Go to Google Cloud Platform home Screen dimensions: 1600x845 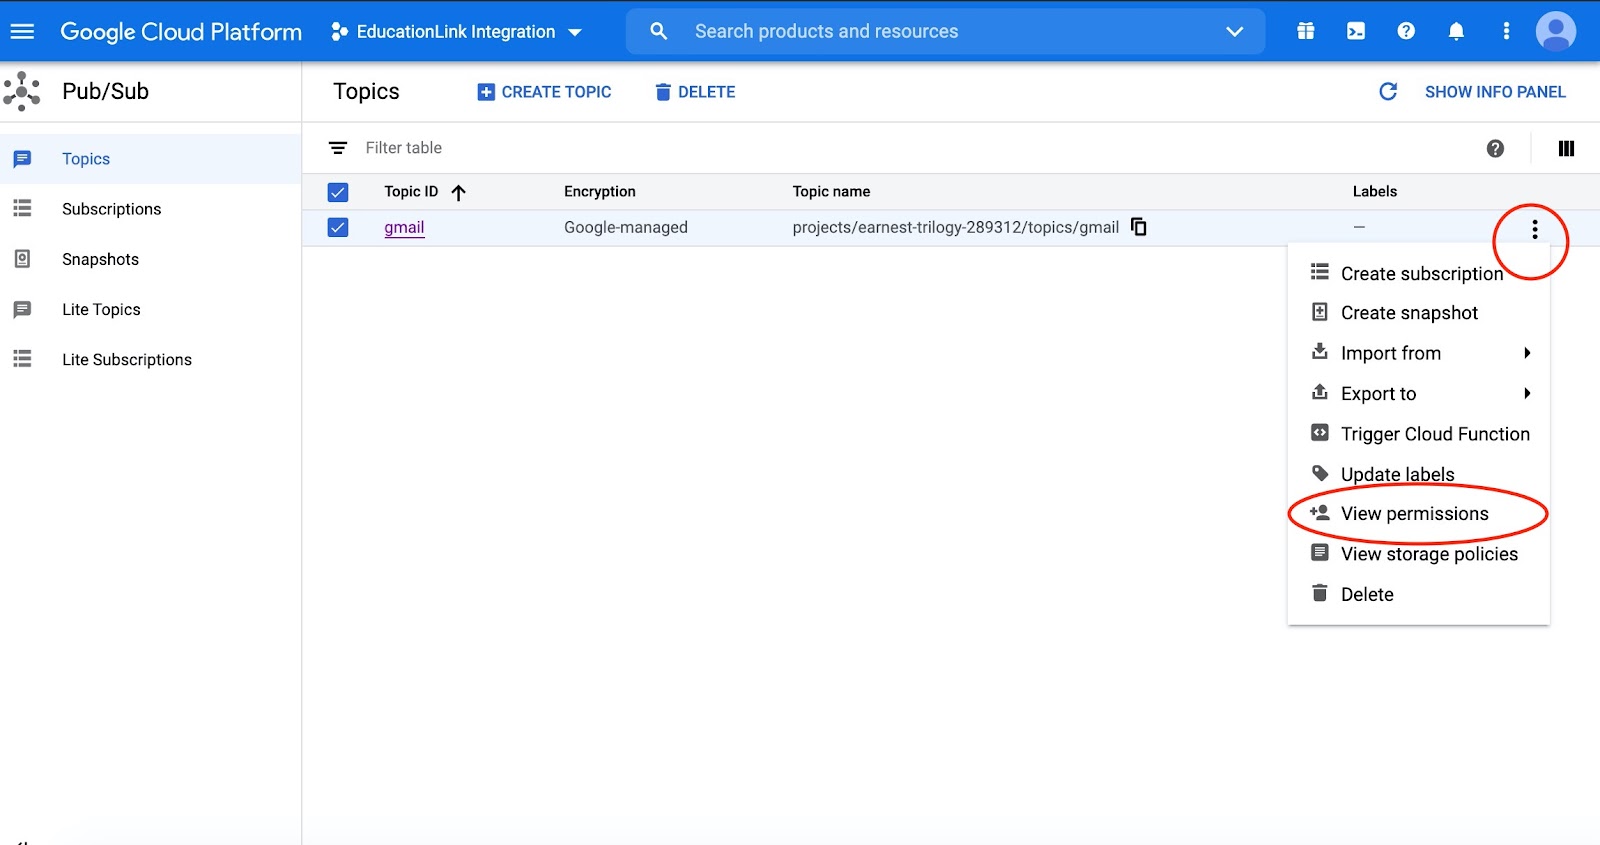pyautogui.click(x=181, y=31)
